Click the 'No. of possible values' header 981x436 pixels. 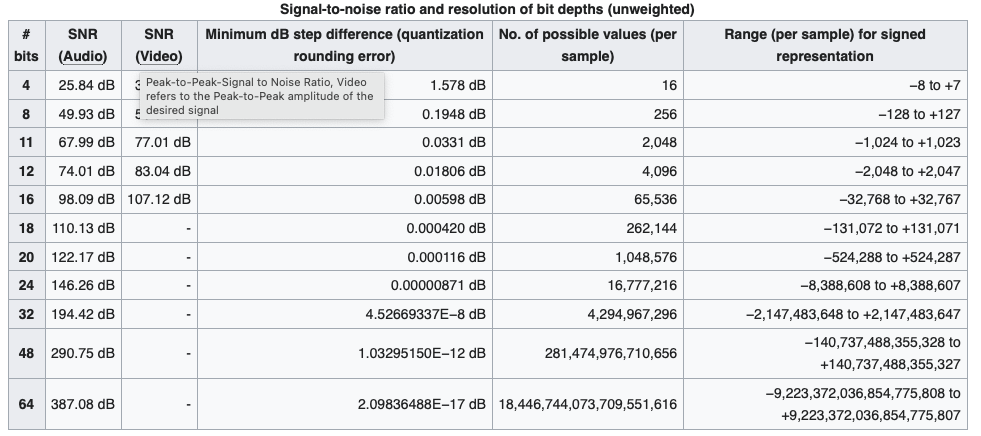pyautogui.click(x=587, y=46)
